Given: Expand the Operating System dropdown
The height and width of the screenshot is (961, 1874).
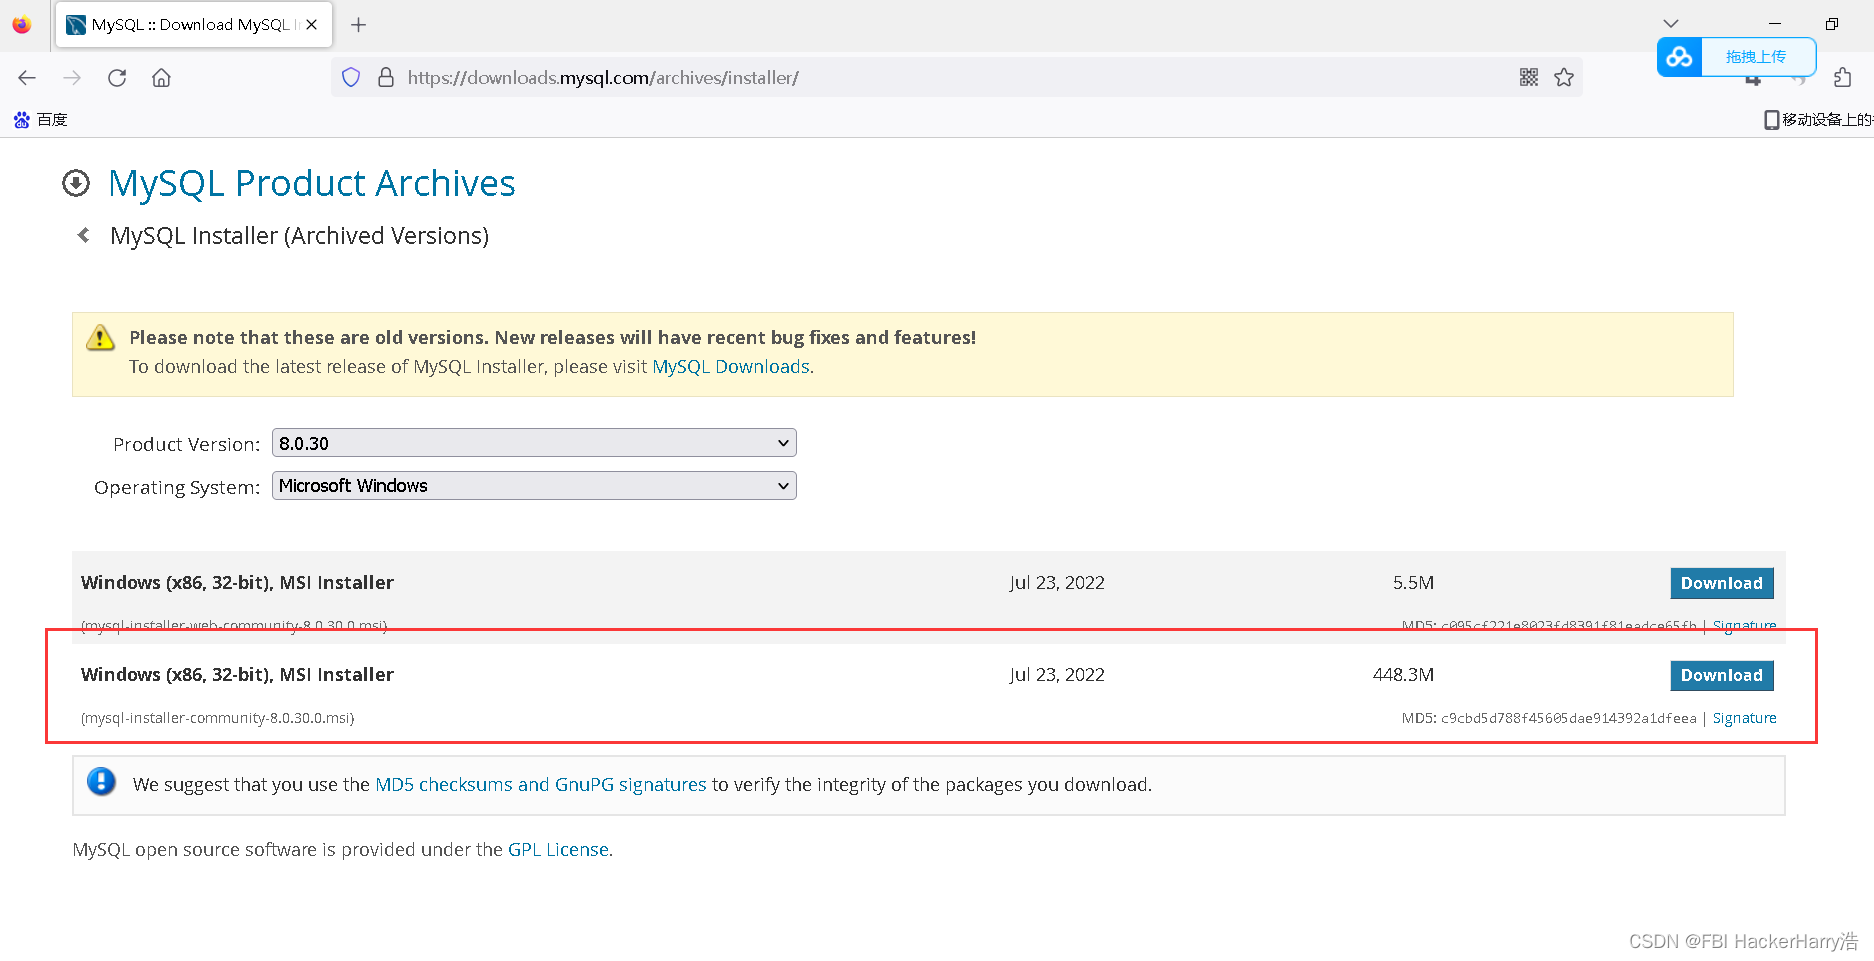Looking at the screenshot, I should [534, 486].
